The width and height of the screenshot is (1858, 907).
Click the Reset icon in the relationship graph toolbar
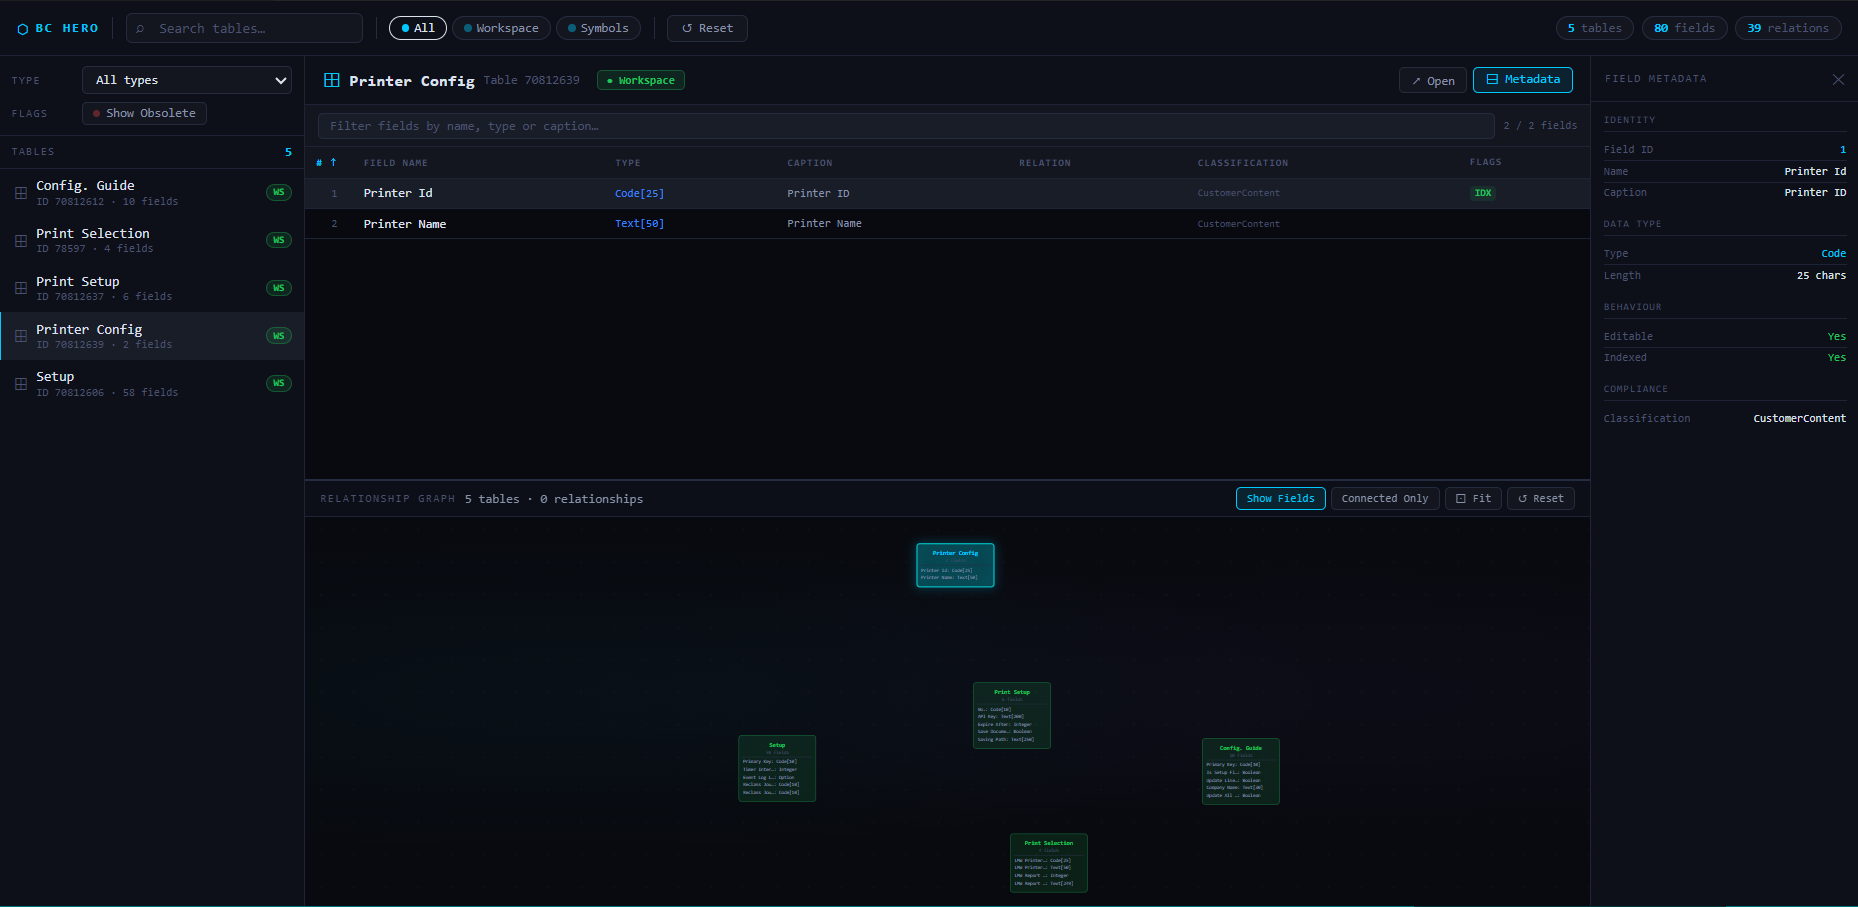1524,498
